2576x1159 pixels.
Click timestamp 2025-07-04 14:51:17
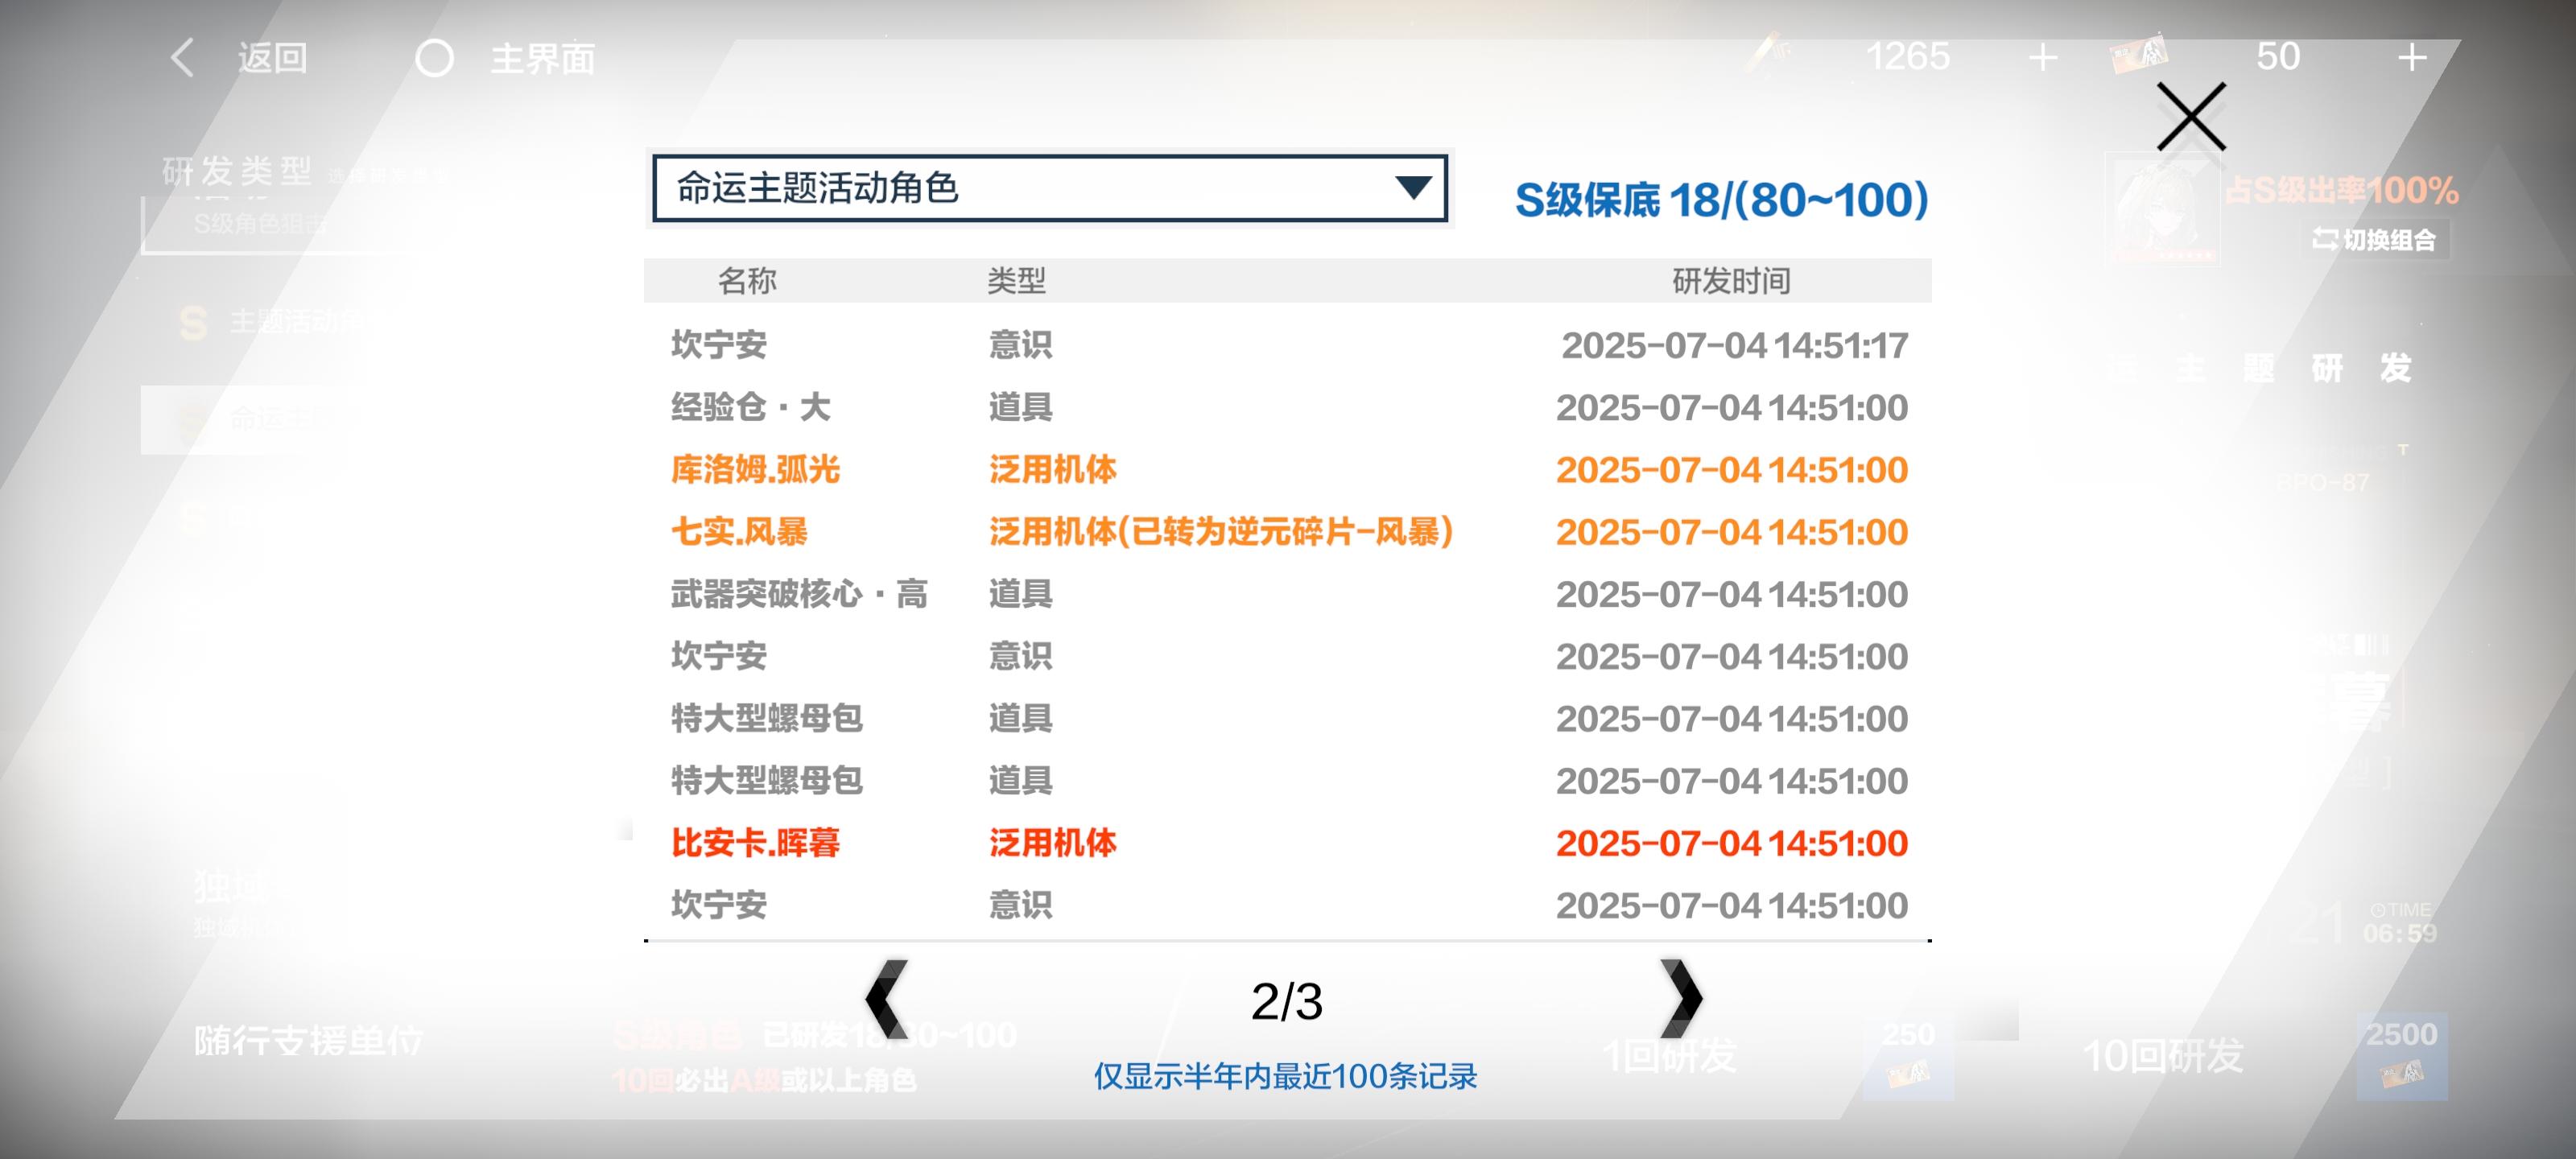click(1734, 346)
